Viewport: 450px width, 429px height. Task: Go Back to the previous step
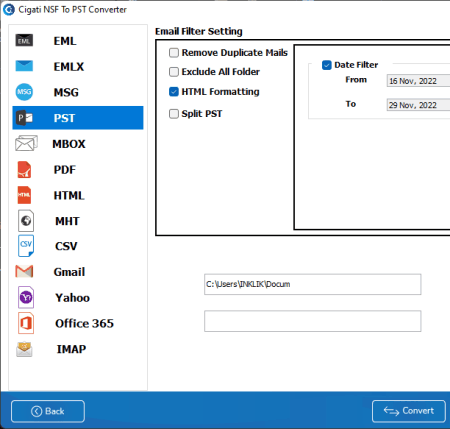48,411
